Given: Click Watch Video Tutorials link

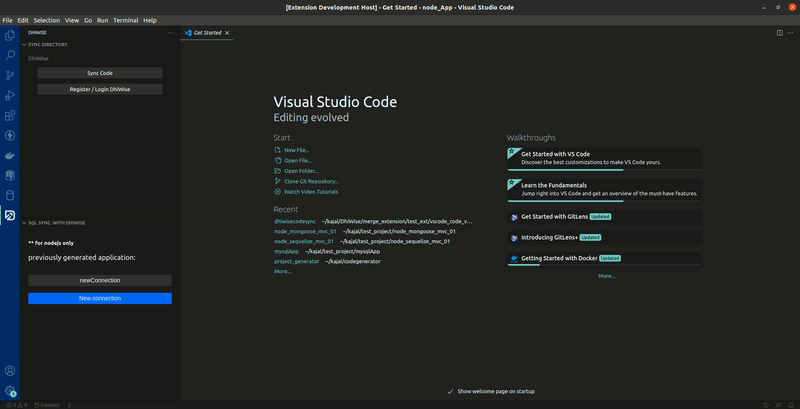Looking at the screenshot, I should (x=311, y=192).
